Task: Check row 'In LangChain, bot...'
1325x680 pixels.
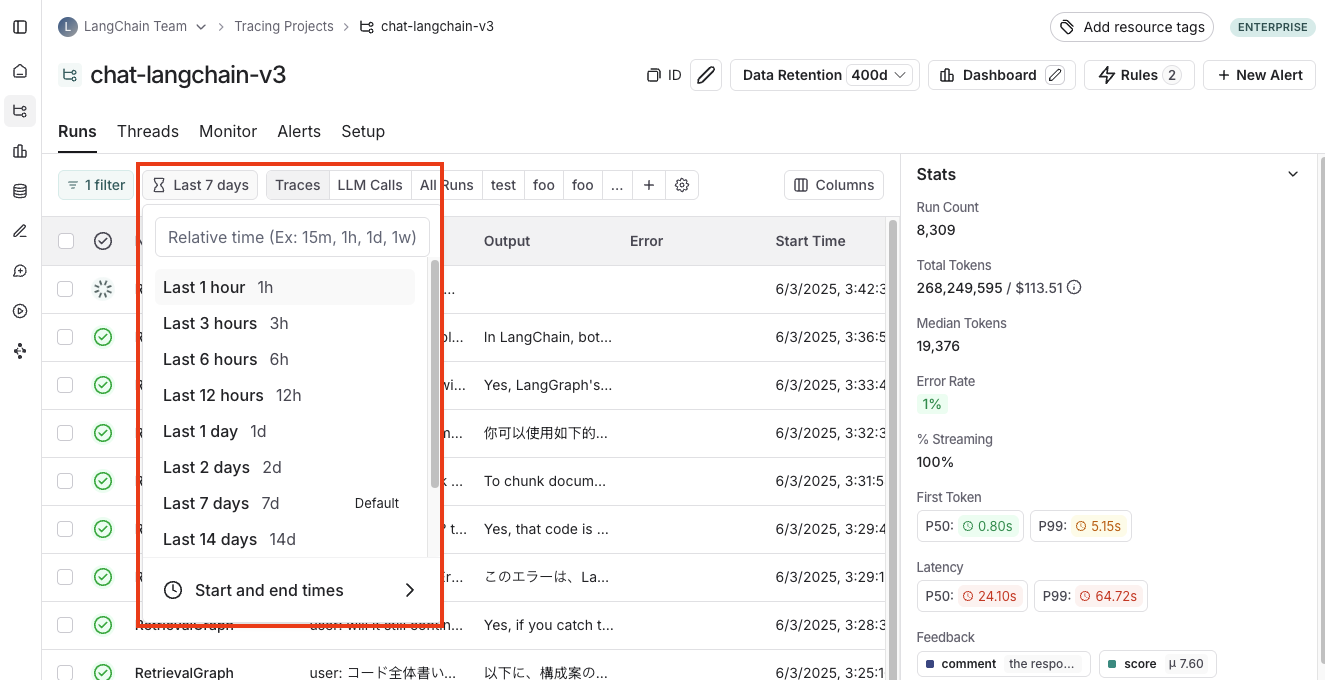Action: click(65, 337)
